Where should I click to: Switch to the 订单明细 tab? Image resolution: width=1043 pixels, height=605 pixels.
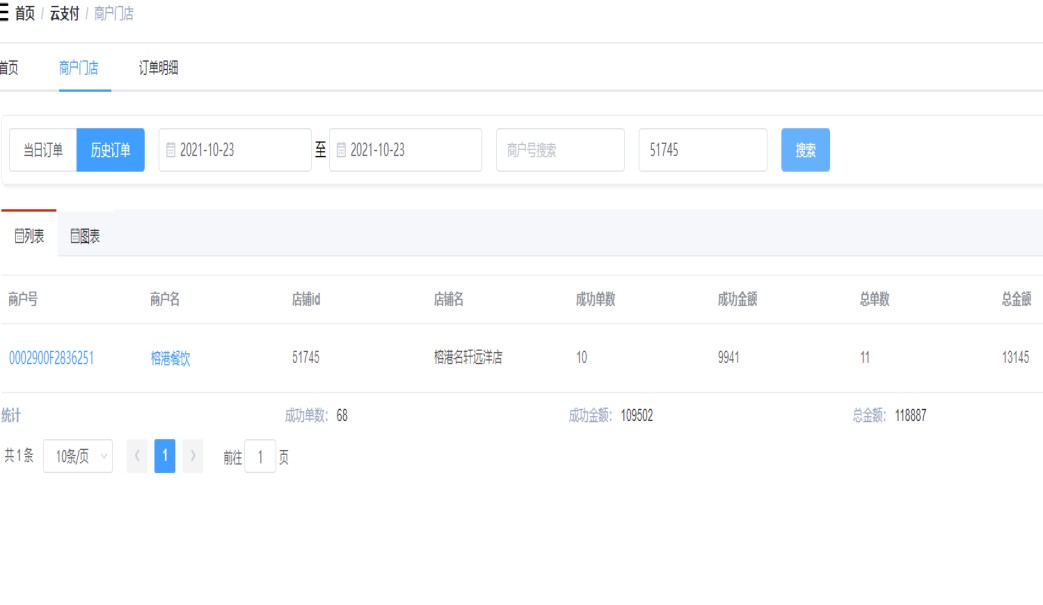158,68
